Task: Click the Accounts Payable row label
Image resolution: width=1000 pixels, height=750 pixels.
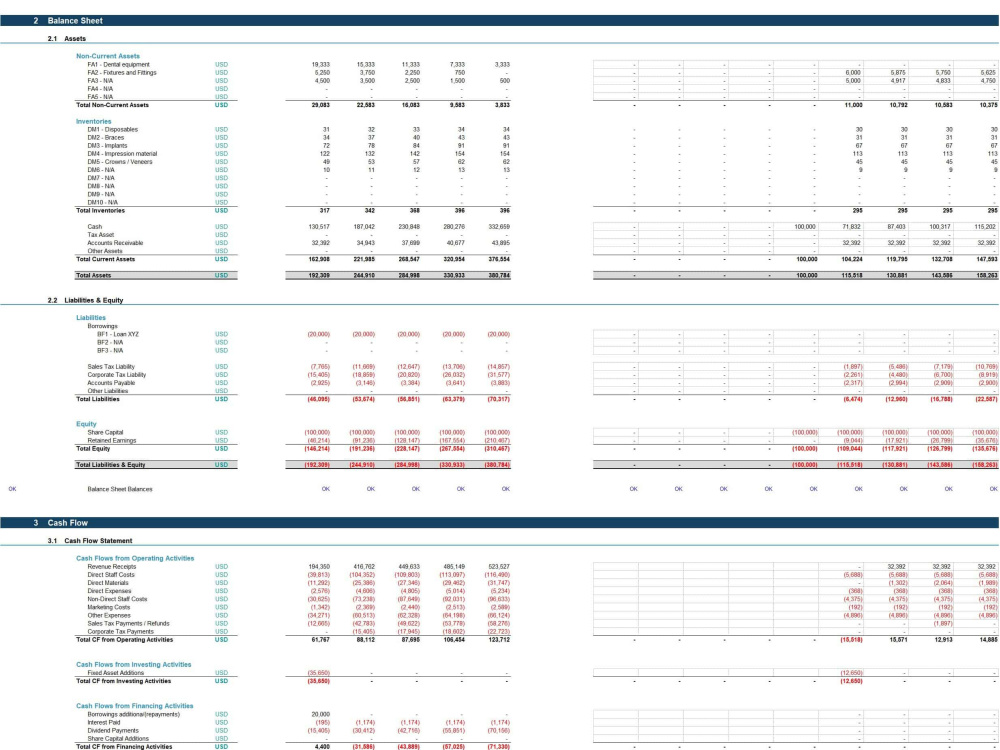Action: (112, 383)
